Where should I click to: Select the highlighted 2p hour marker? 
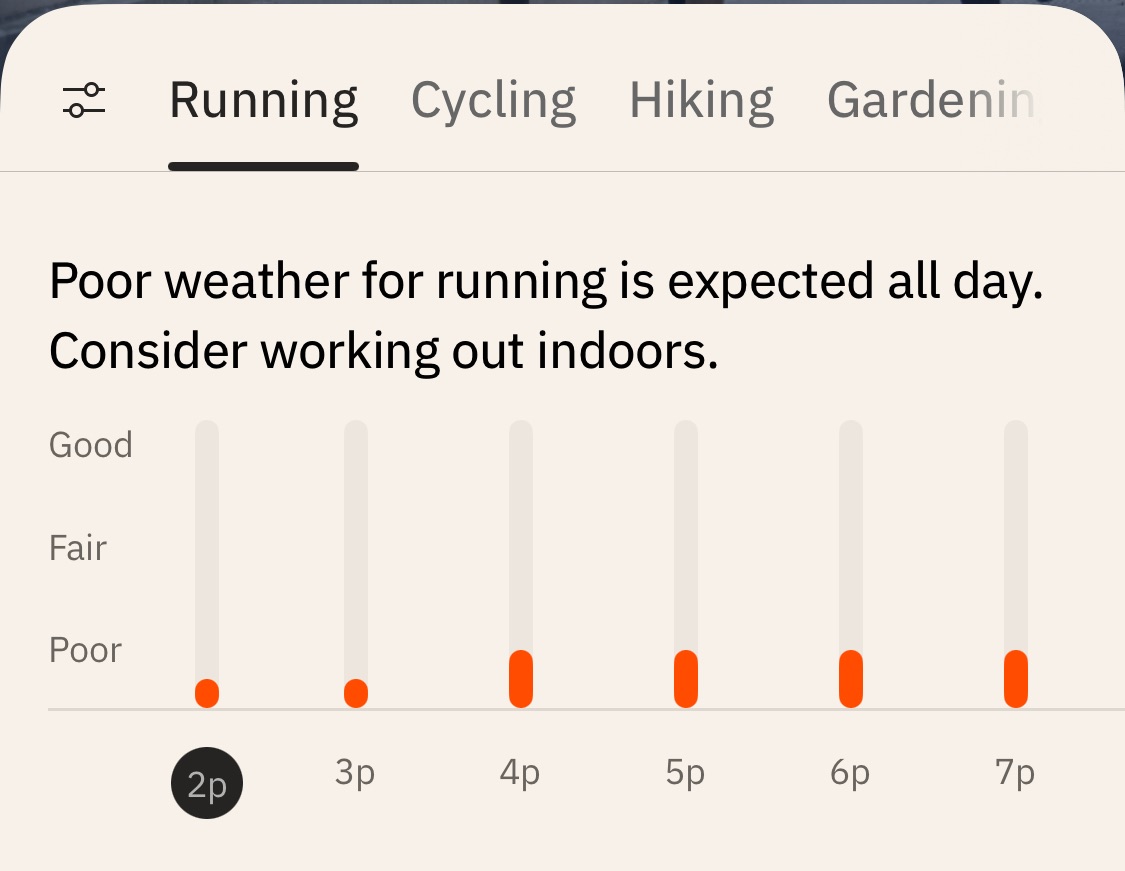point(207,783)
